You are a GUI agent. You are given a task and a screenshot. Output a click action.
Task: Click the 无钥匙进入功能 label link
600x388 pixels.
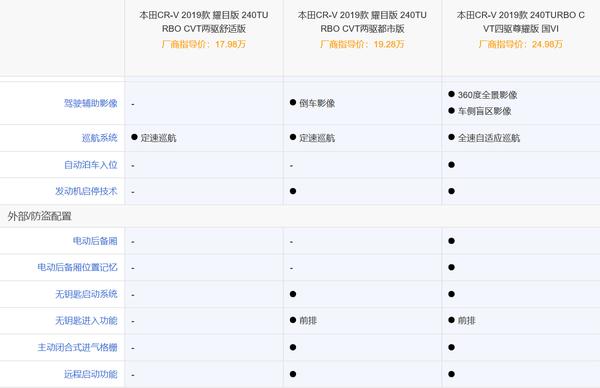(86, 321)
